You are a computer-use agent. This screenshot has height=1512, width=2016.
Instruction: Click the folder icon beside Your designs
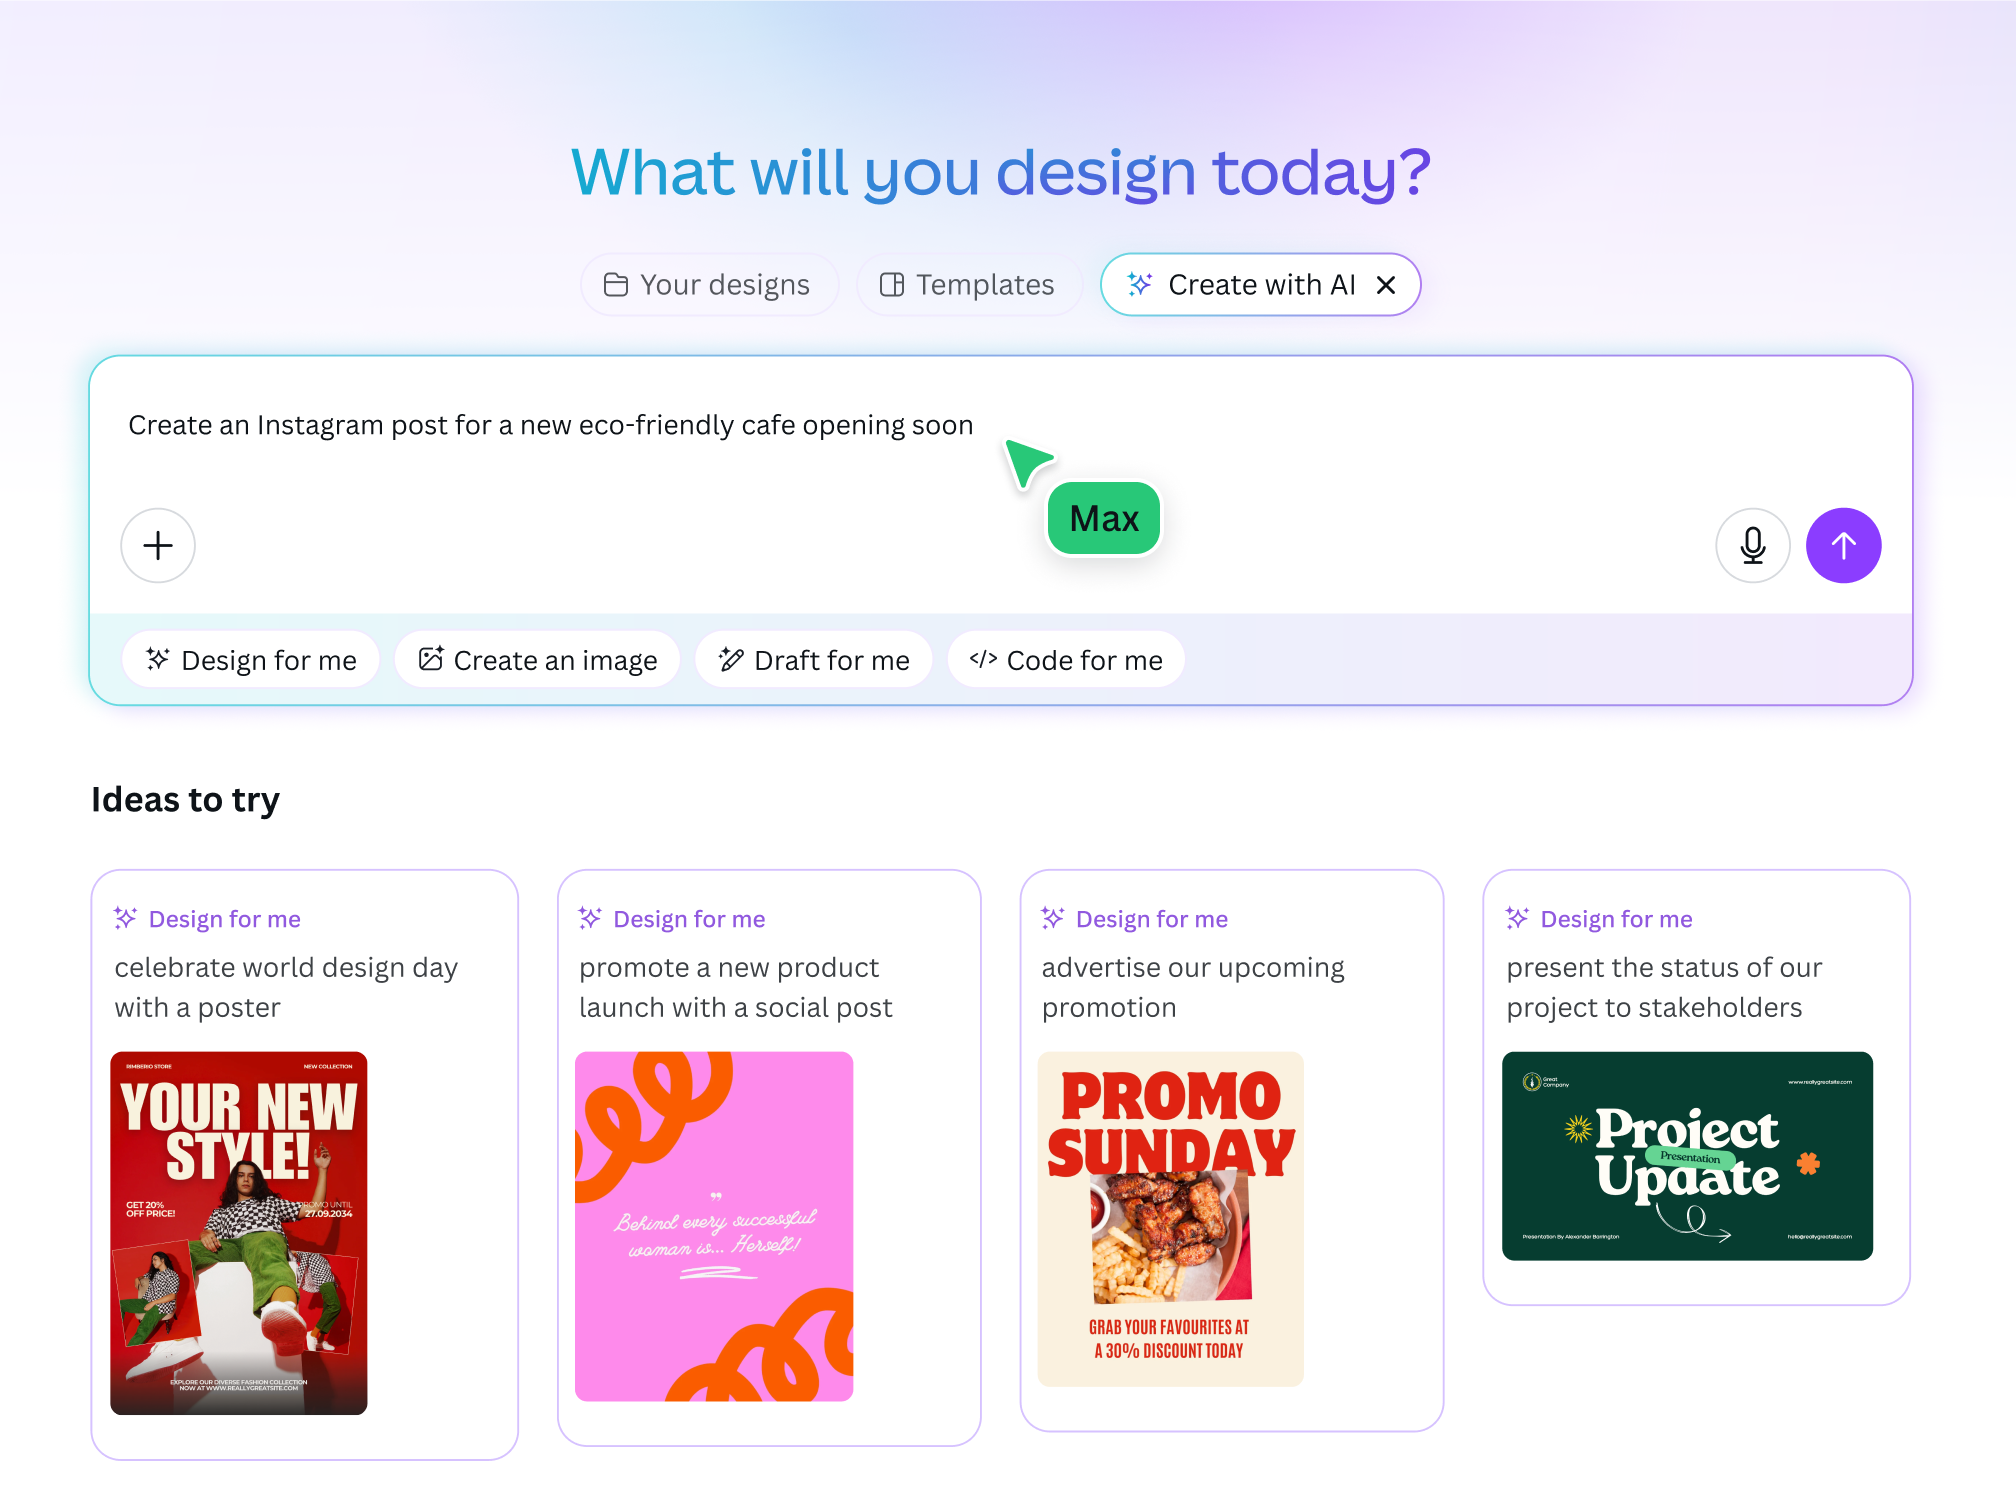point(616,284)
